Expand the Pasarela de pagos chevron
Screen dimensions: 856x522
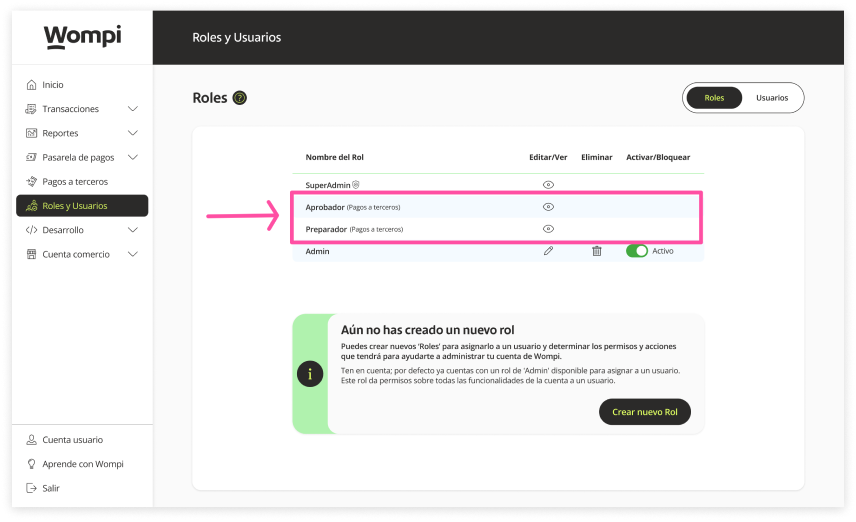(133, 157)
